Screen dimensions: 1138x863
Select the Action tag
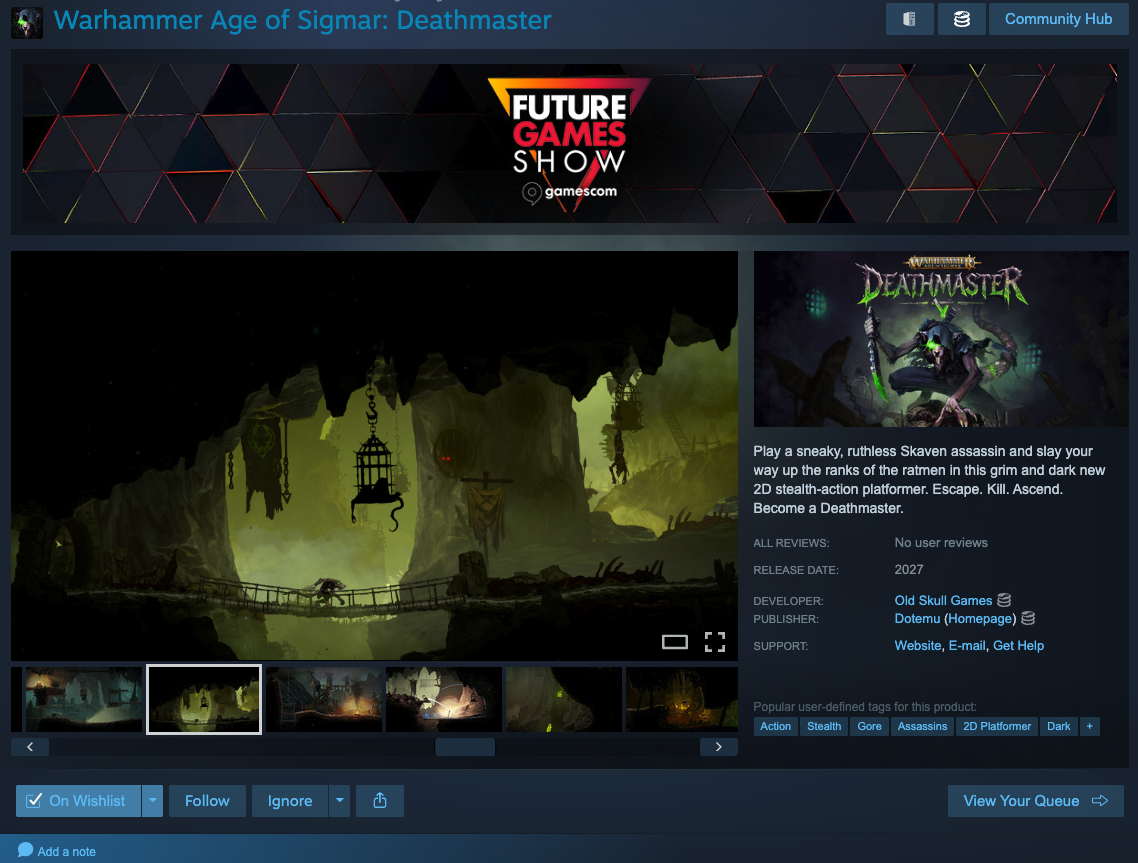pos(775,727)
